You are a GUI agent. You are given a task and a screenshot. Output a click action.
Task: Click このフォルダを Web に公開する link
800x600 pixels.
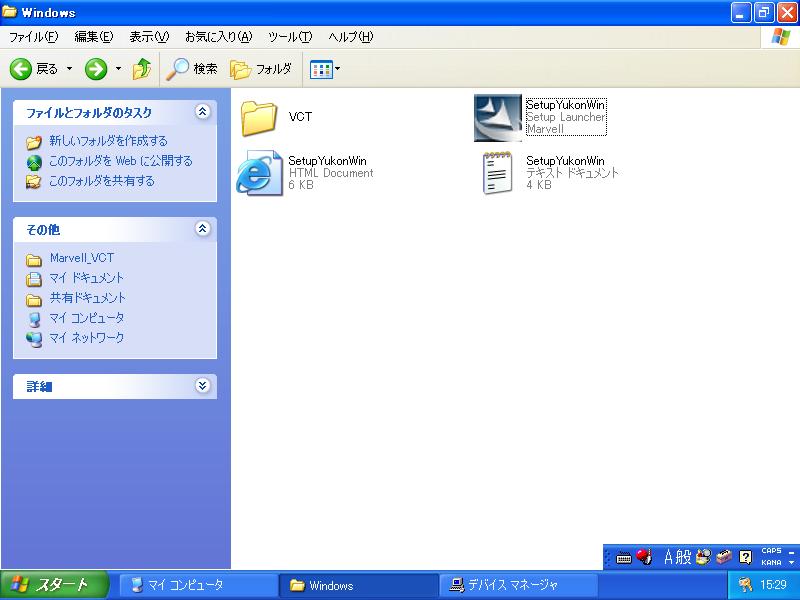point(120,161)
